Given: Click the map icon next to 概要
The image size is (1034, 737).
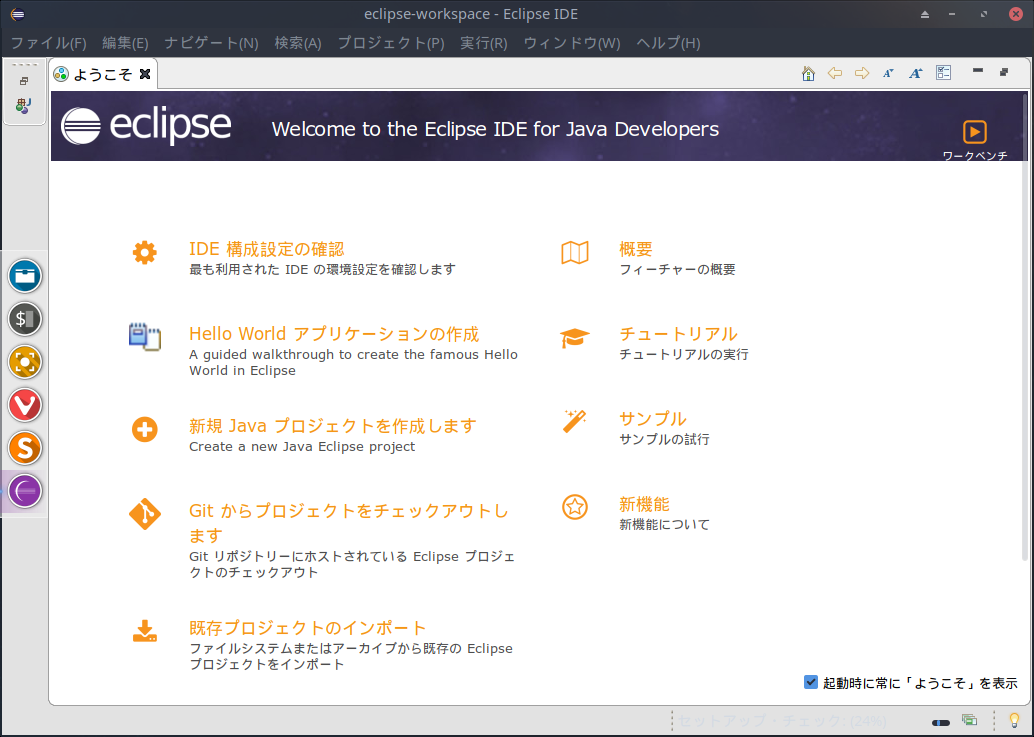Looking at the screenshot, I should 575,252.
